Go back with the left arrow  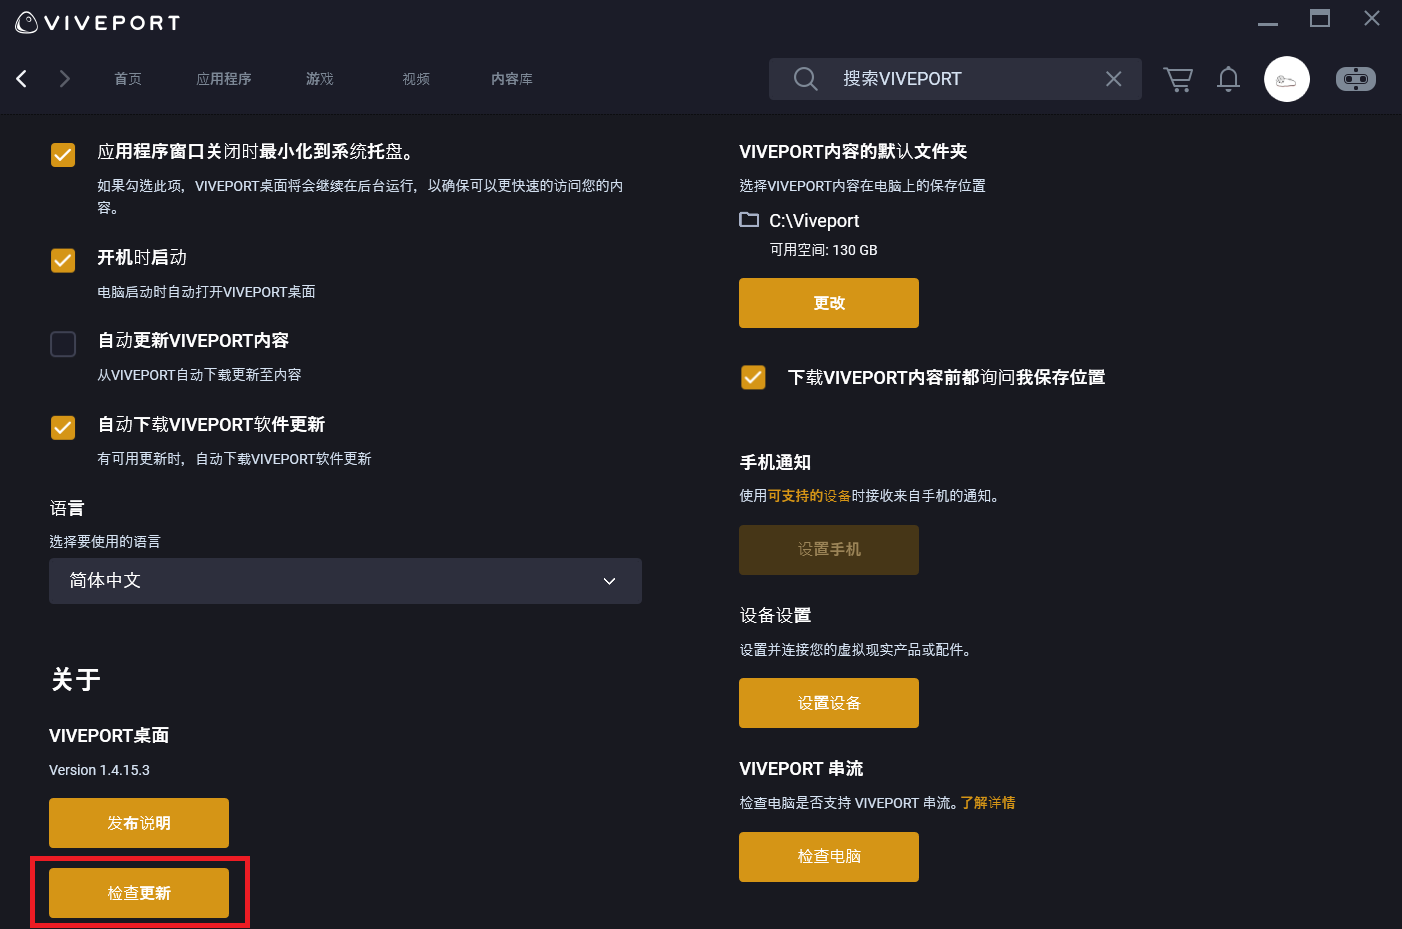(21, 78)
